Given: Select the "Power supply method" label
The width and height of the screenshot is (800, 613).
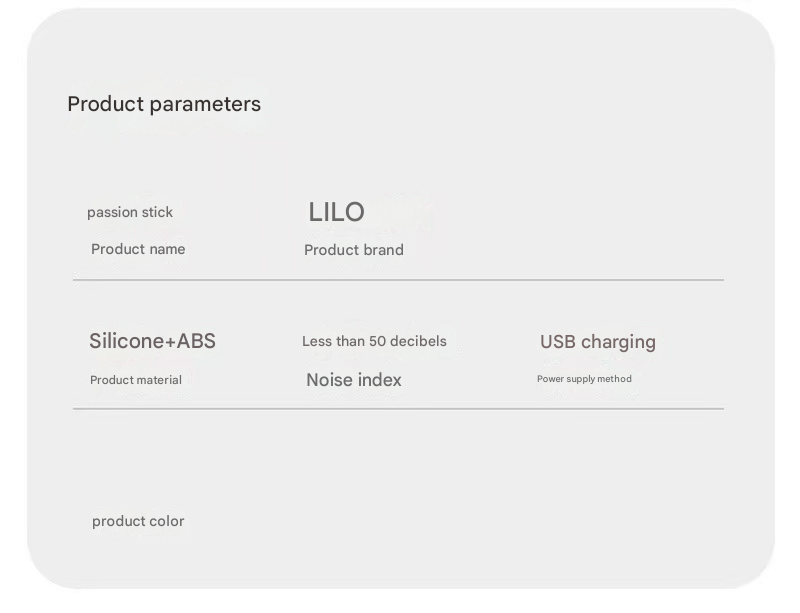Looking at the screenshot, I should coord(584,379).
